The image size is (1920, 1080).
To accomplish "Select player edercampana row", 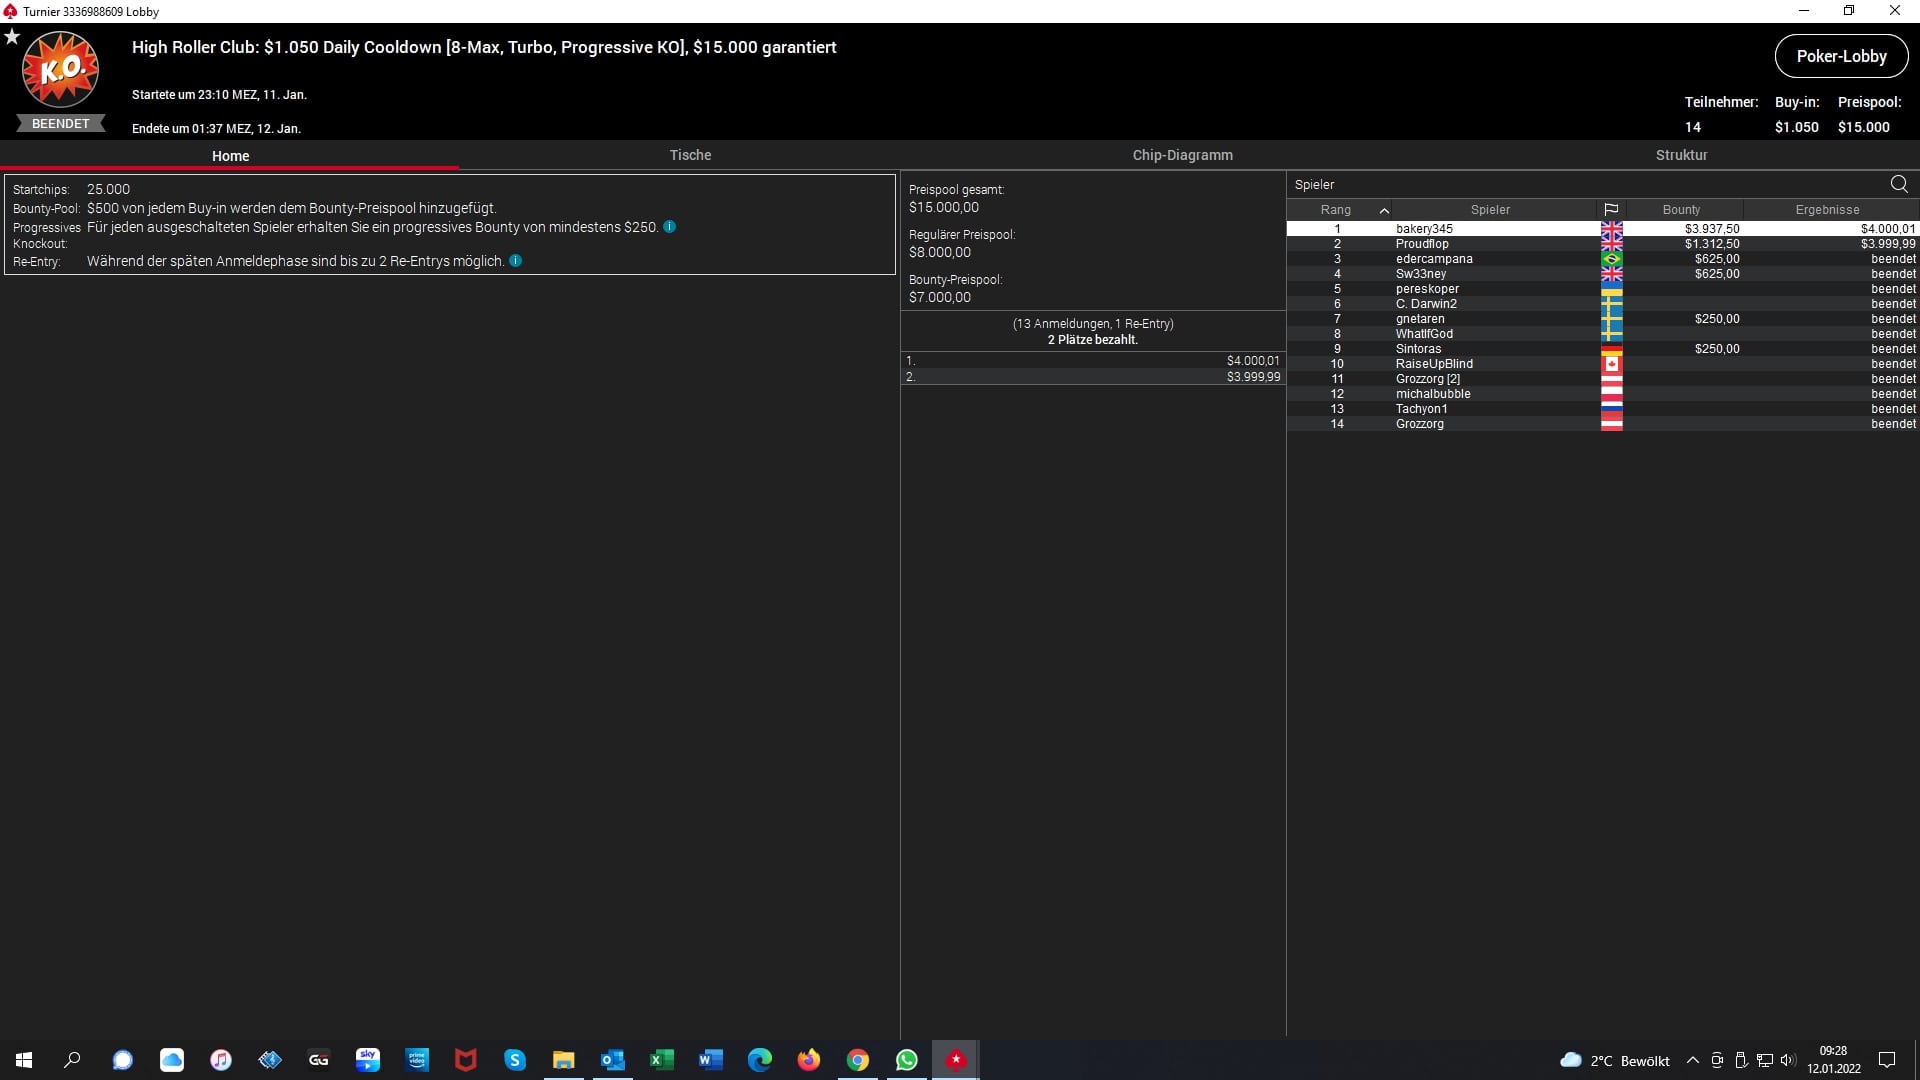I will pos(1434,259).
